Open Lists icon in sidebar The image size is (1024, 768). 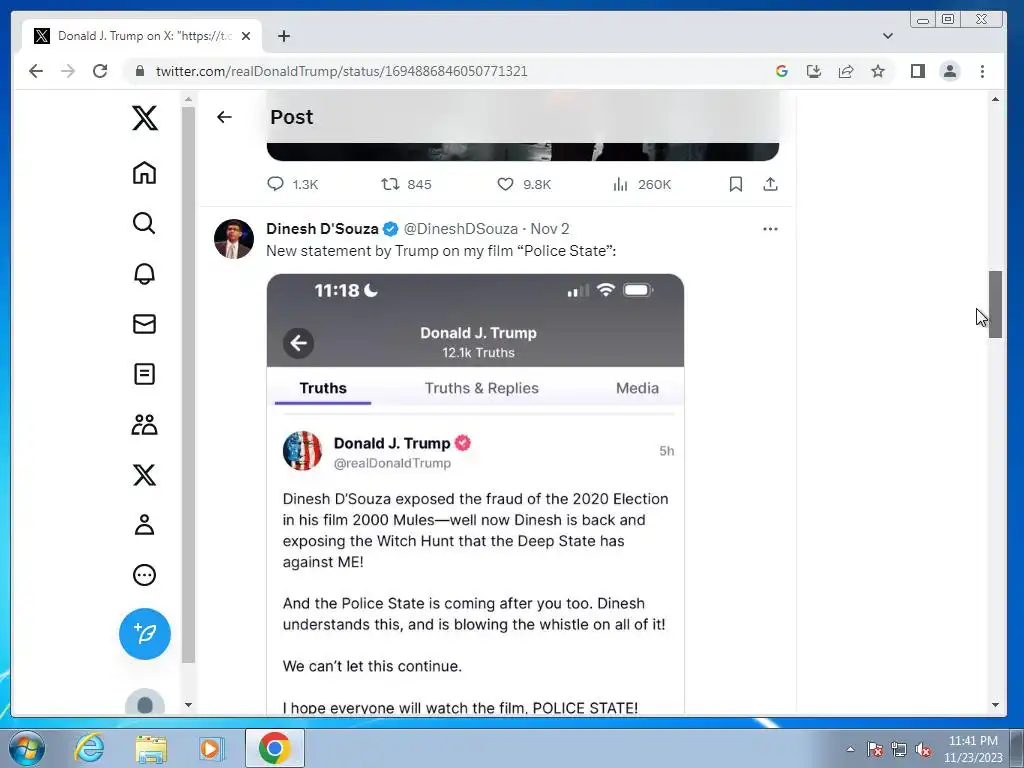point(144,374)
